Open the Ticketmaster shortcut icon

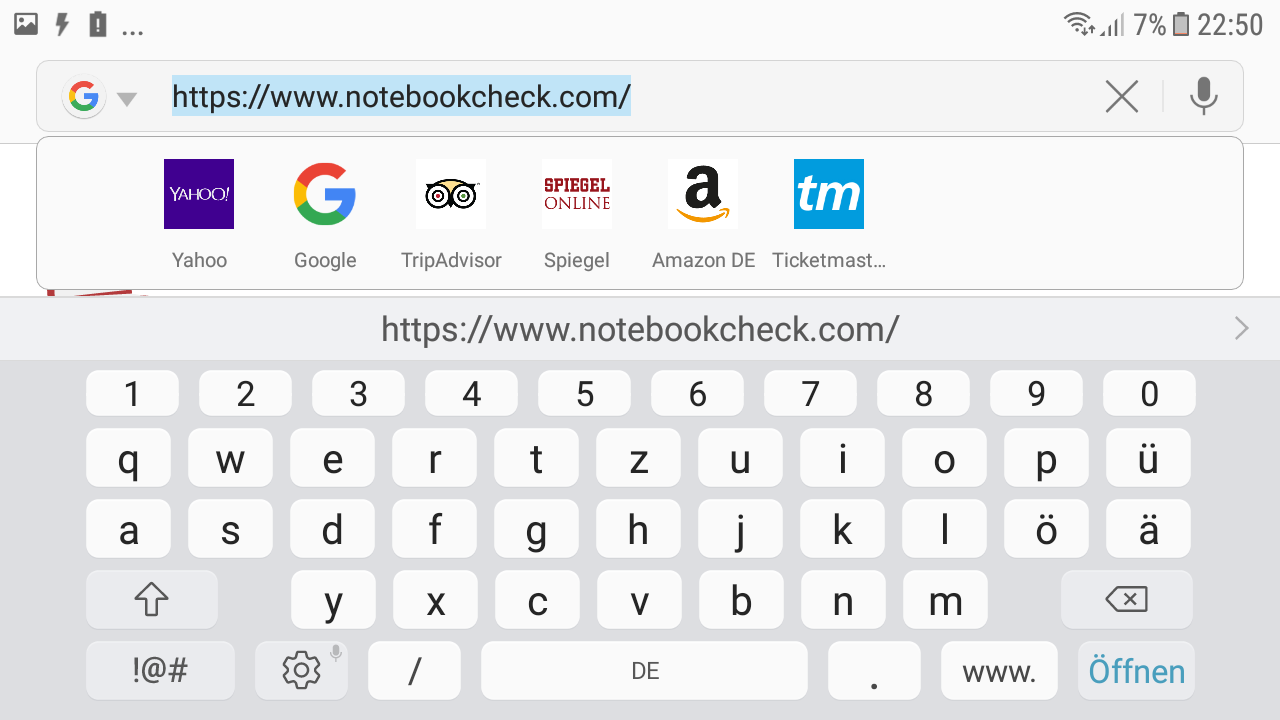click(829, 194)
